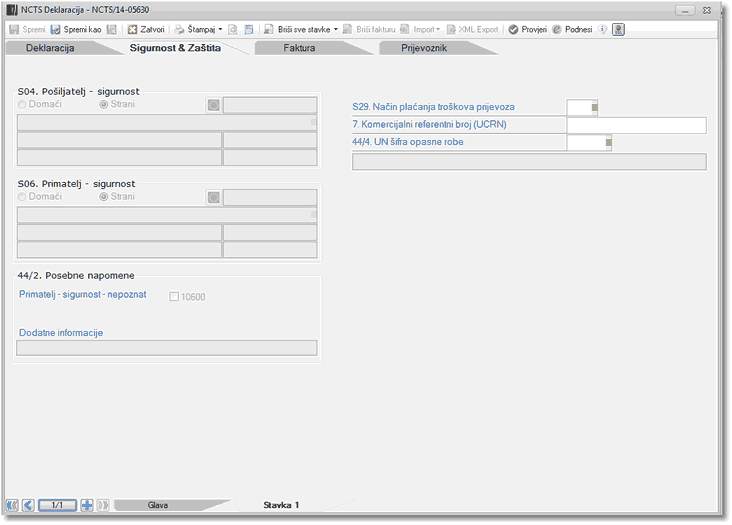Click 7. Komercijalni referentni broj label

pyautogui.click(x=429, y=125)
